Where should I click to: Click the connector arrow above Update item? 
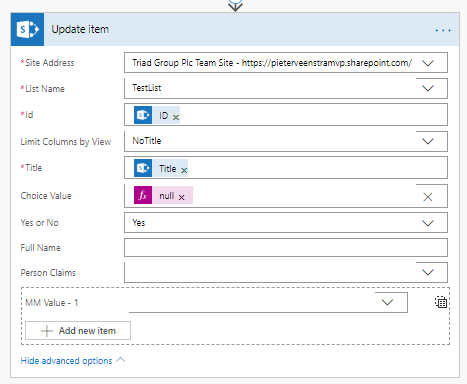click(235, 5)
